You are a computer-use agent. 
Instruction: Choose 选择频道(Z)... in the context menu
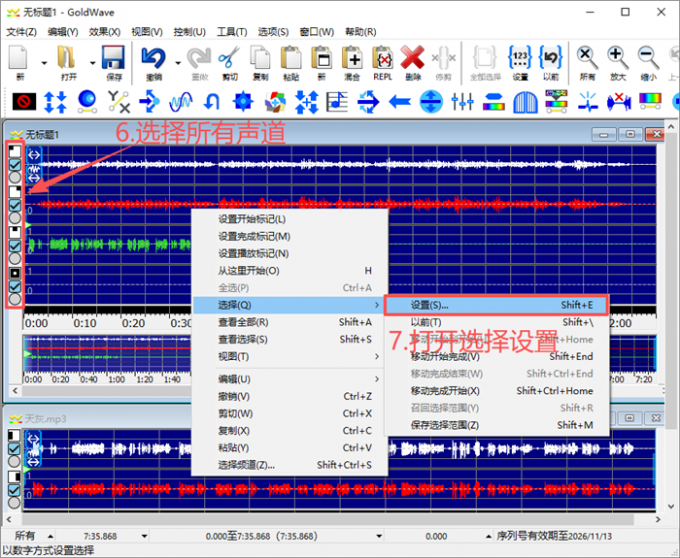289,465
